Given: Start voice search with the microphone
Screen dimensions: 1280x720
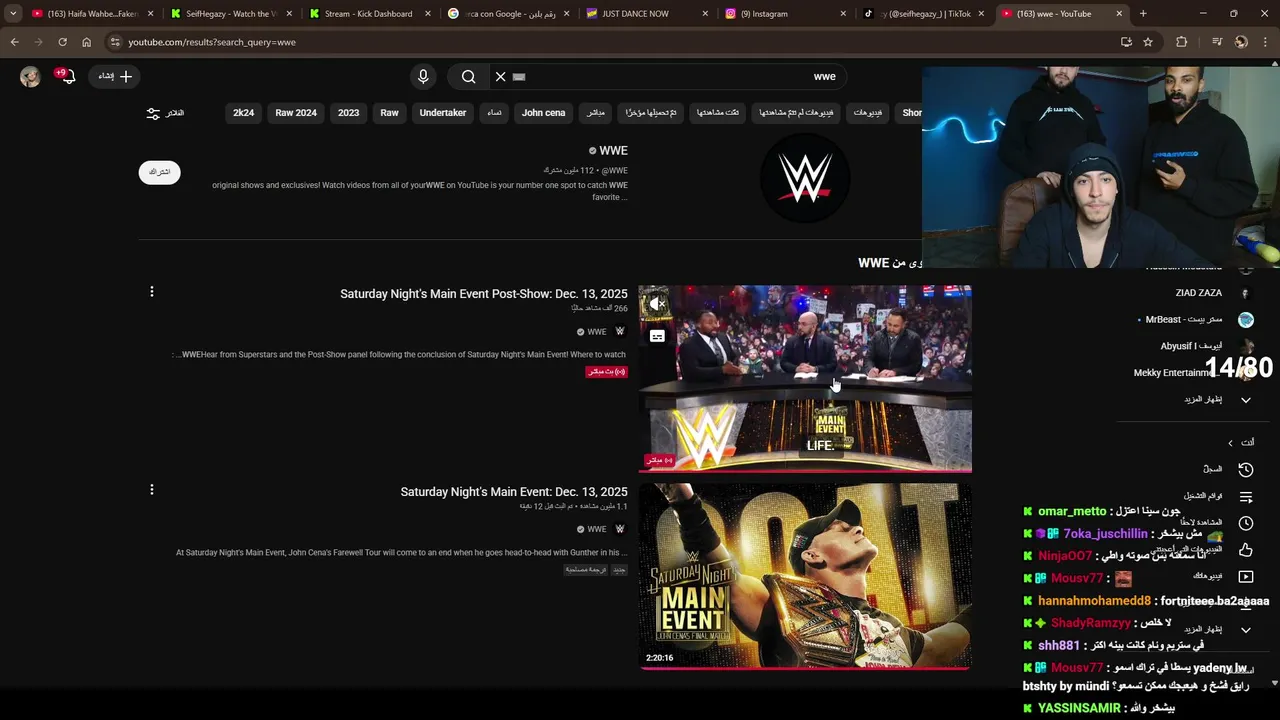Looking at the screenshot, I should (x=423, y=76).
